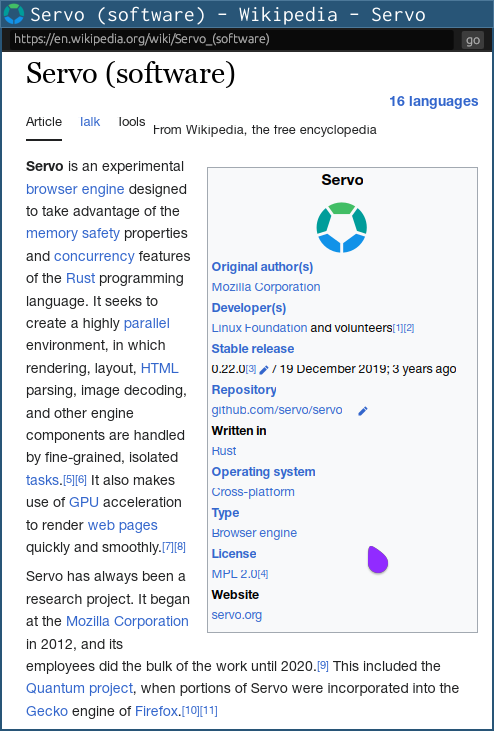494x731 pixels.
Task: Switch to the Talk tab
Action: (x=90, y=122)
